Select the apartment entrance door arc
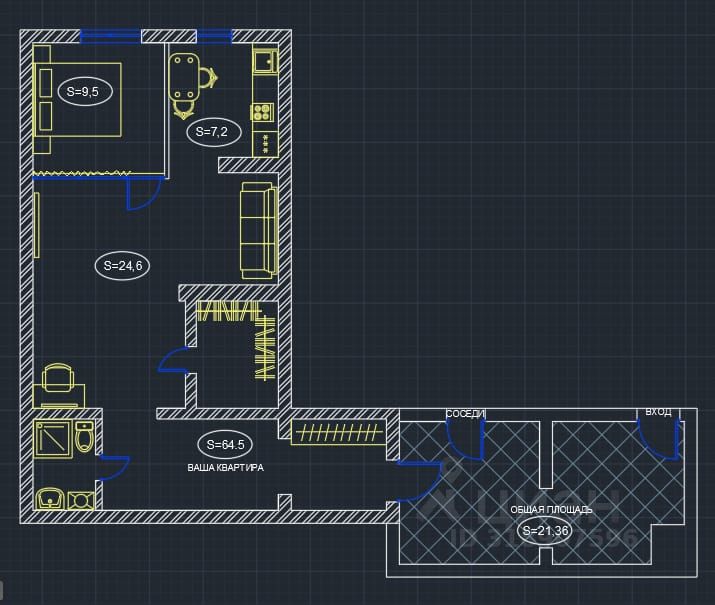 click(x=420, y=481)
